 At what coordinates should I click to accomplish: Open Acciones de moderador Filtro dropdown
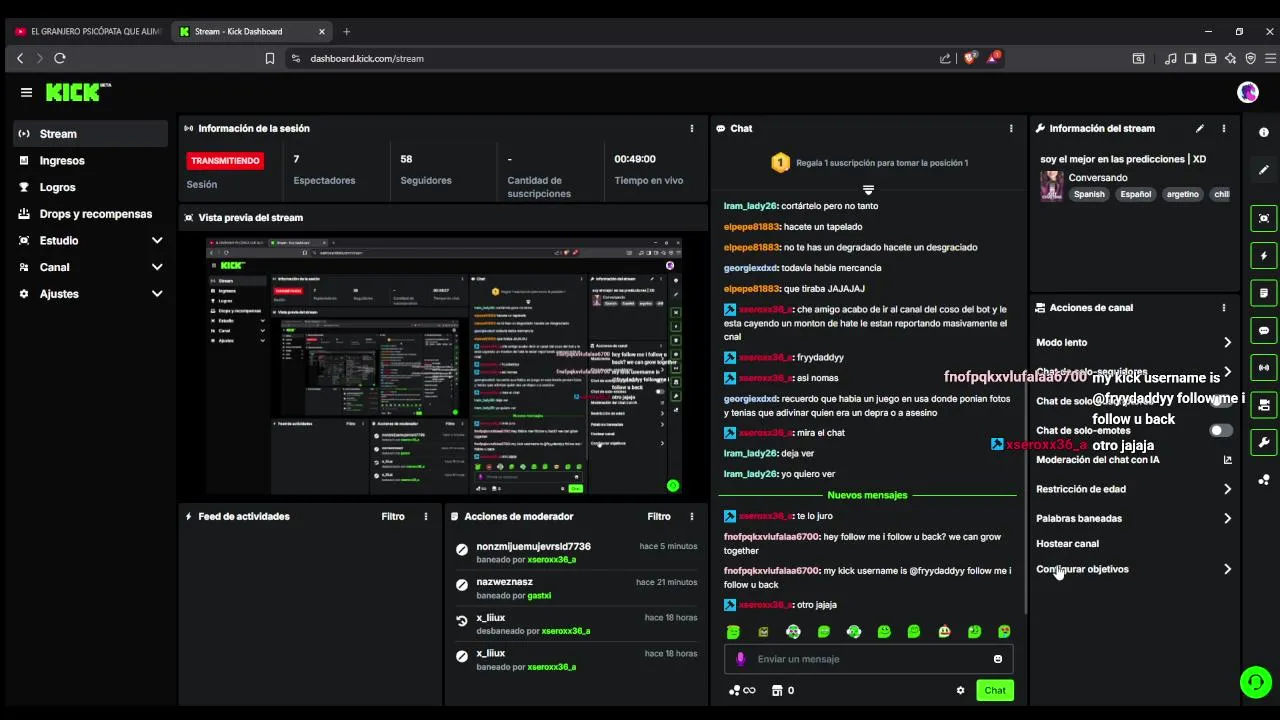coord(659,517)
